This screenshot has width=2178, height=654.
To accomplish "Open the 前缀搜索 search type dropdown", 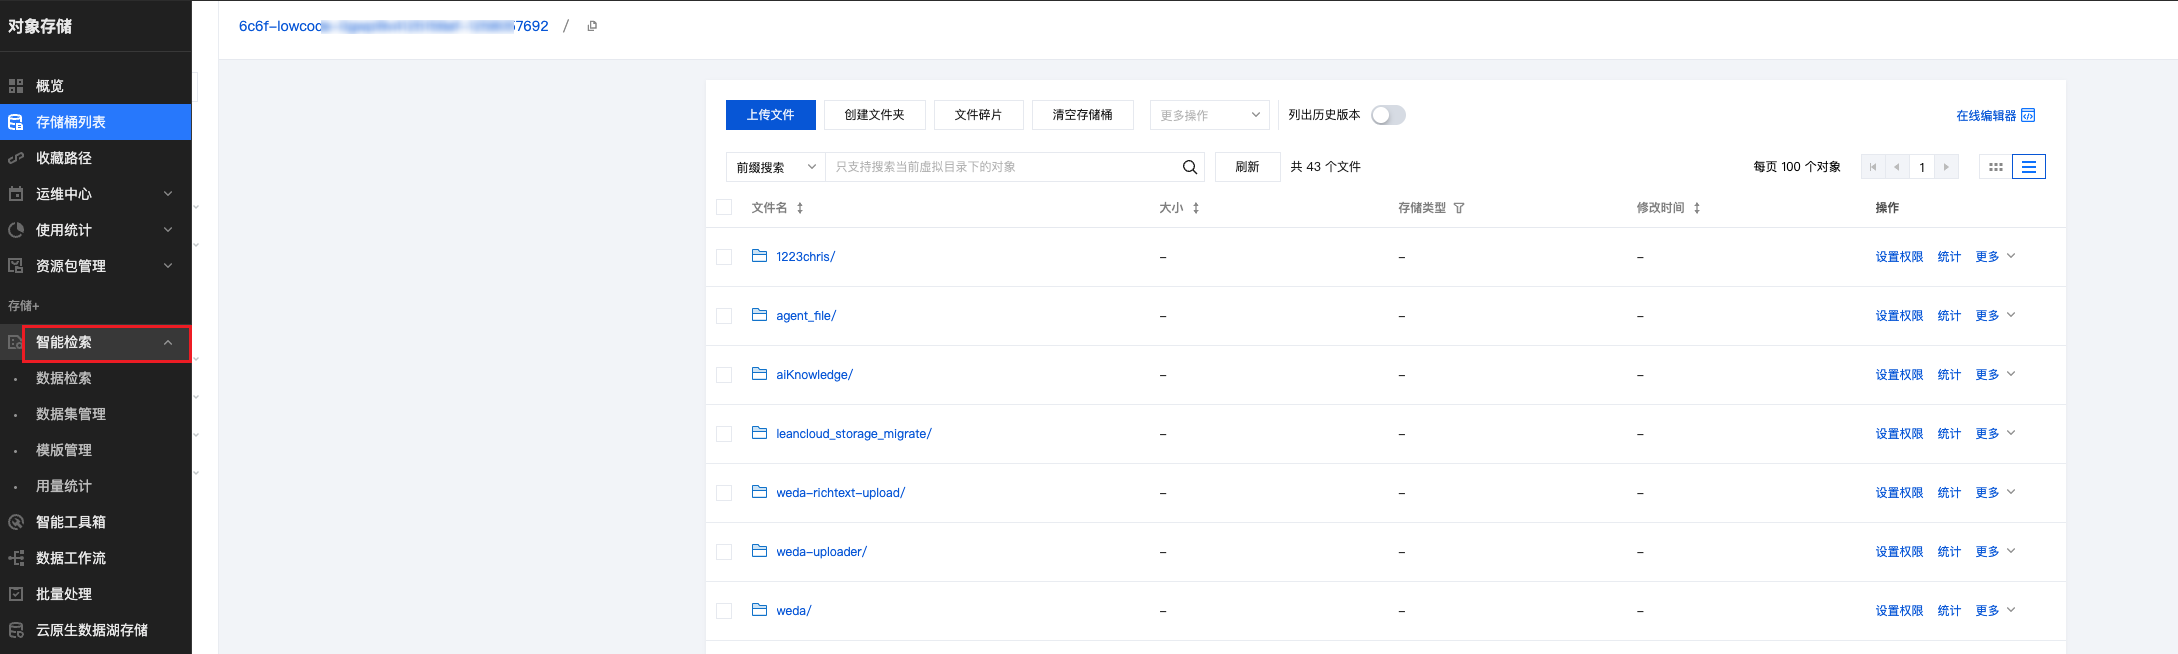I will (776, 167).
